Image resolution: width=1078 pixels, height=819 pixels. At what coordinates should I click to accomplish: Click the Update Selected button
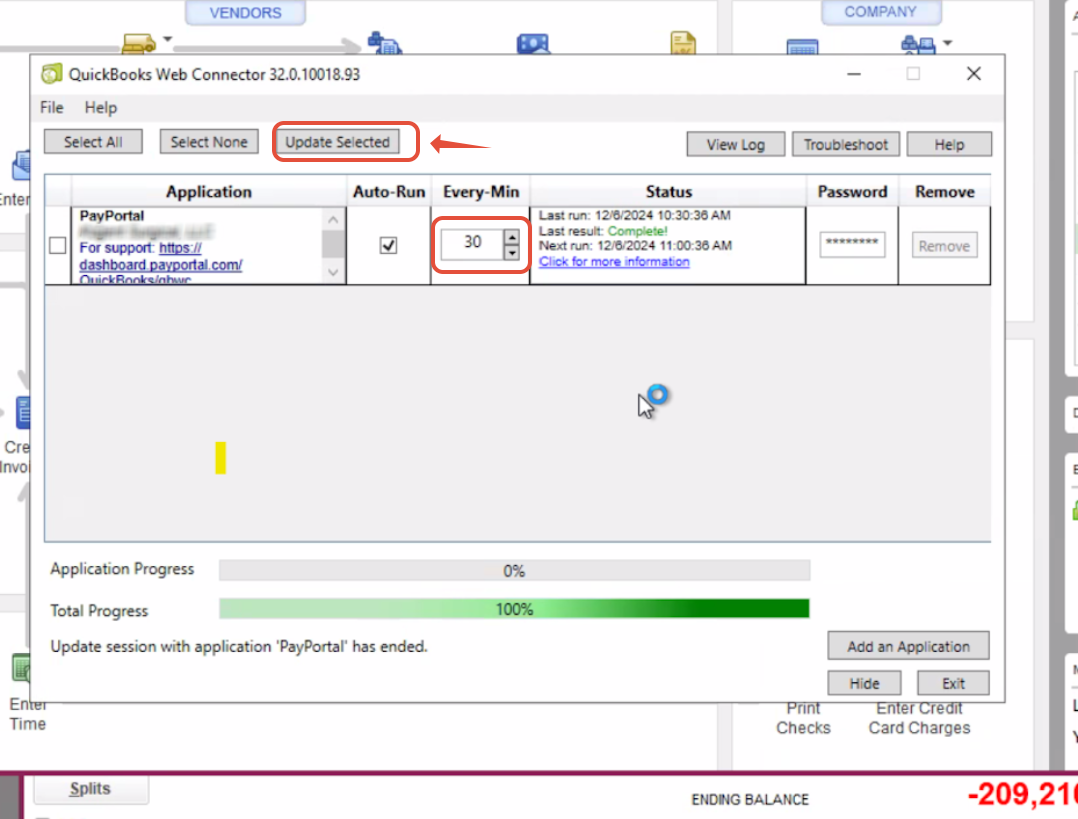pos(337,142)
